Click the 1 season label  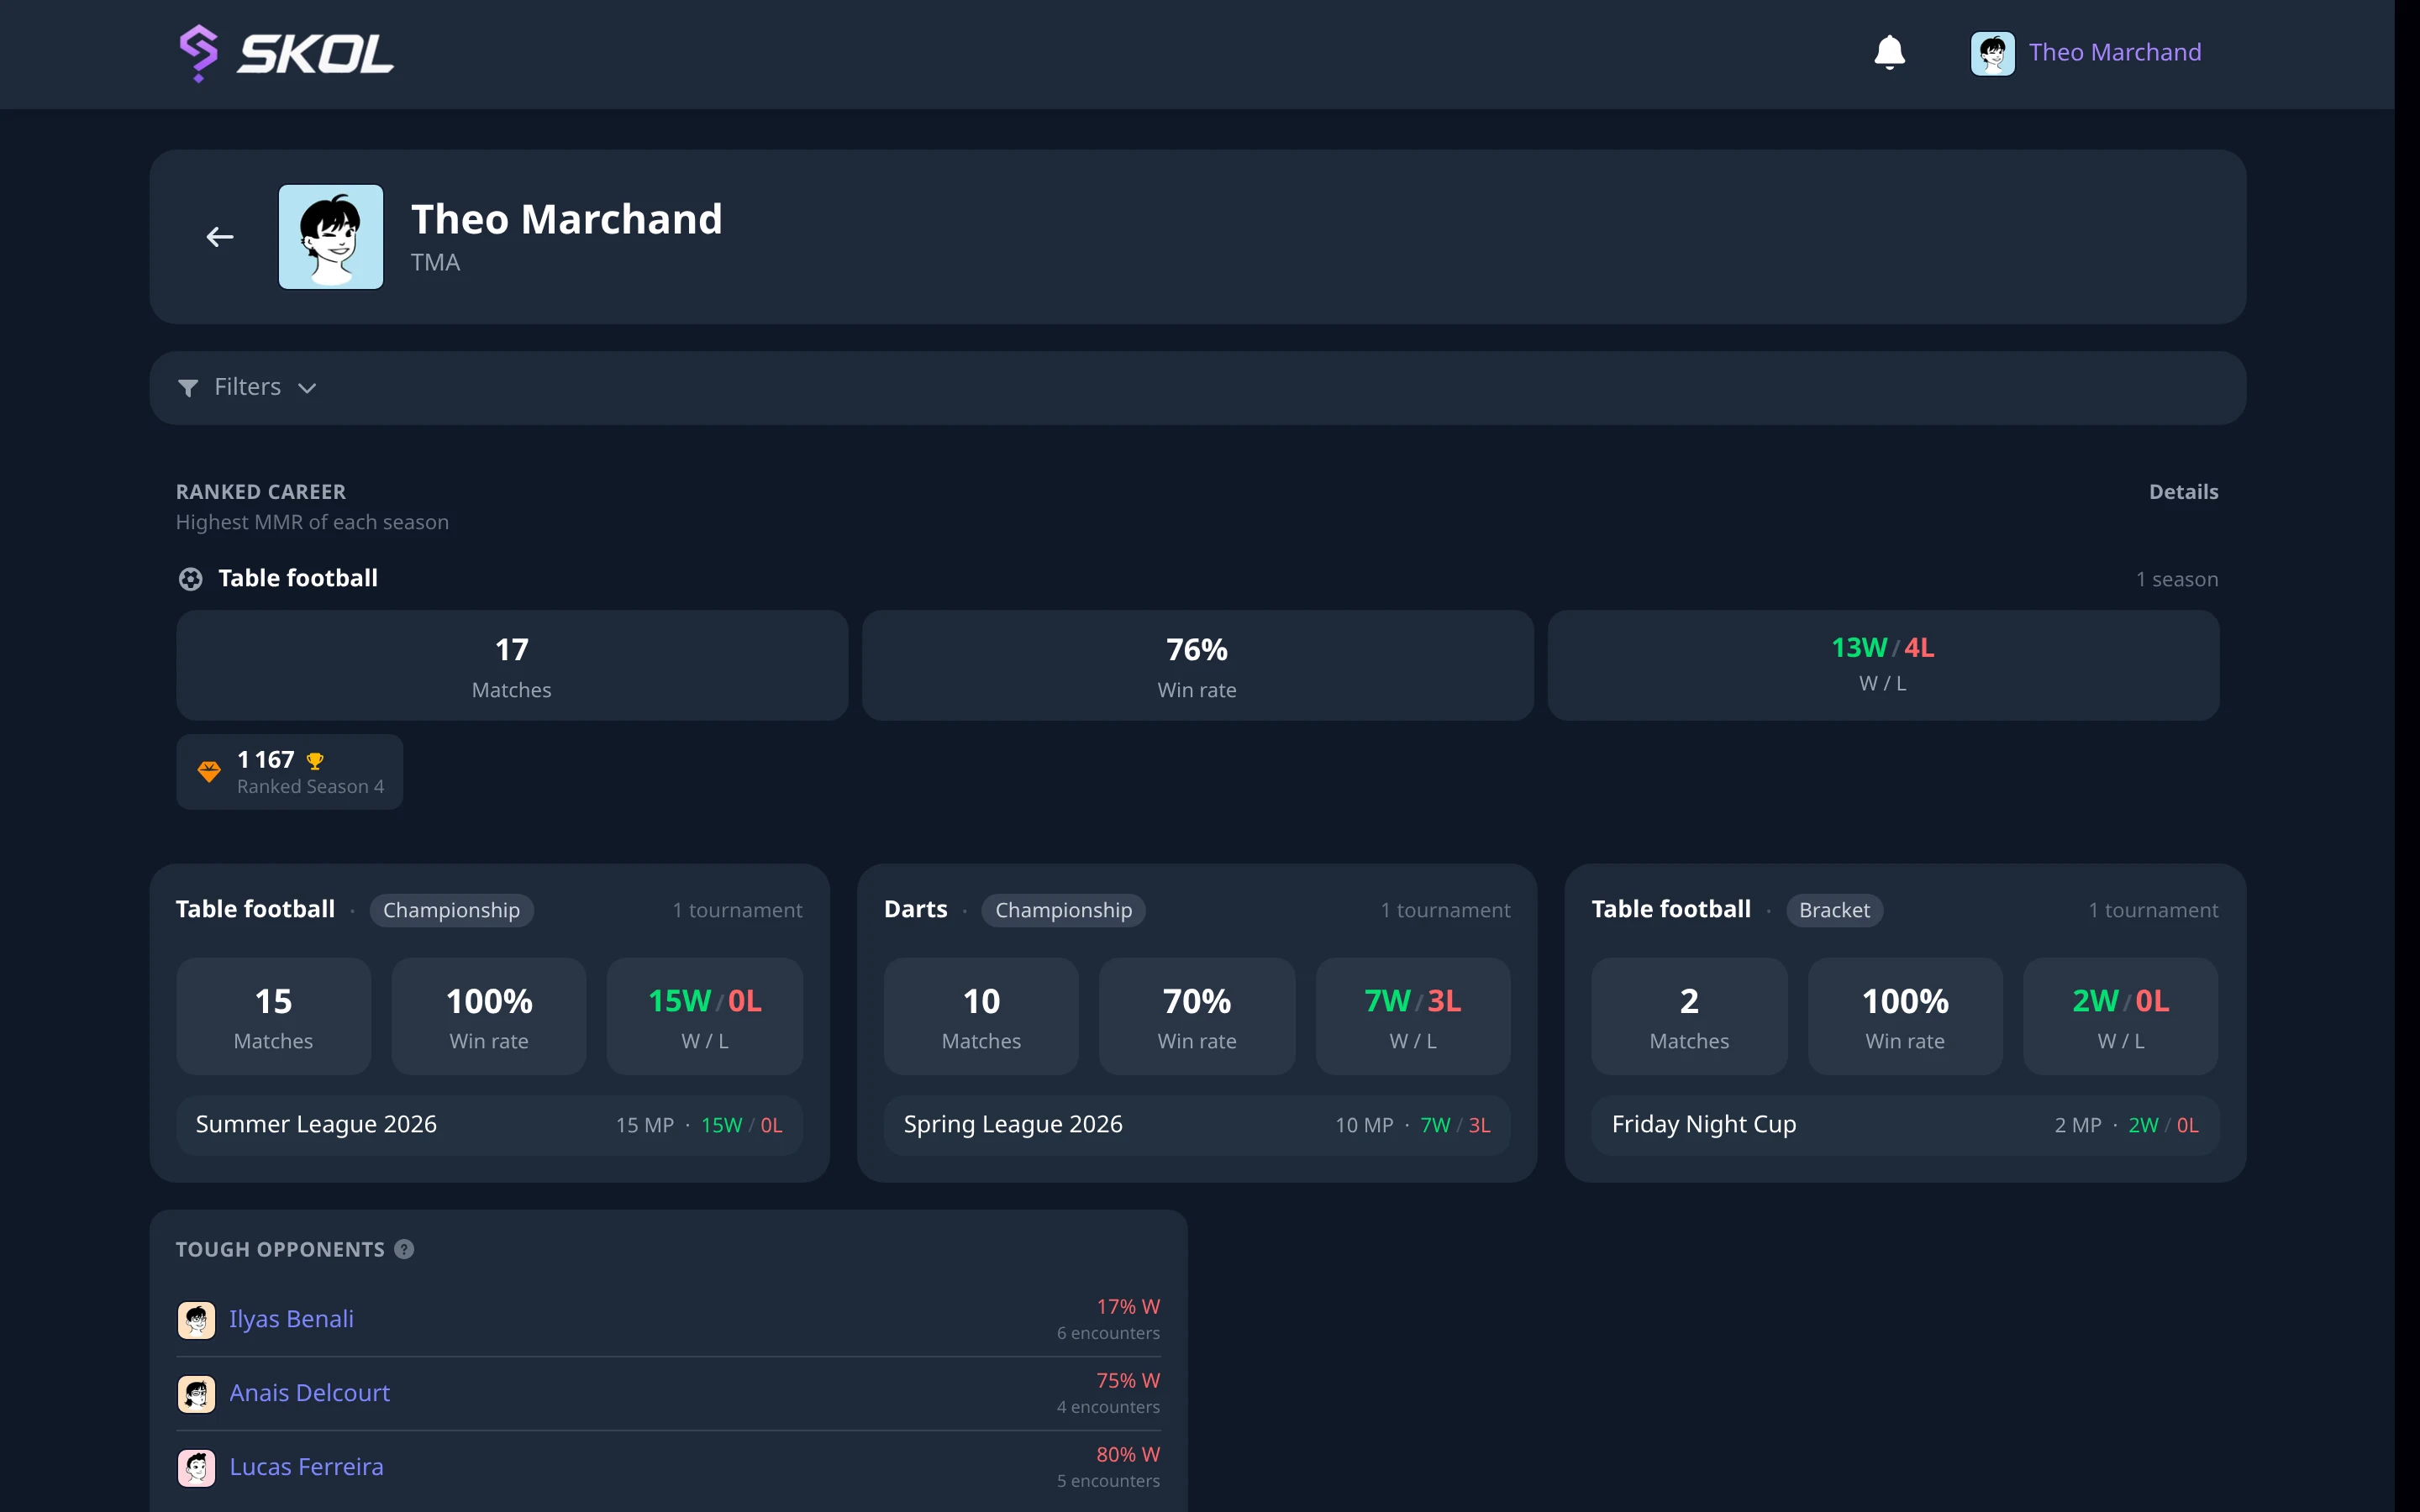pos(2177,579)
